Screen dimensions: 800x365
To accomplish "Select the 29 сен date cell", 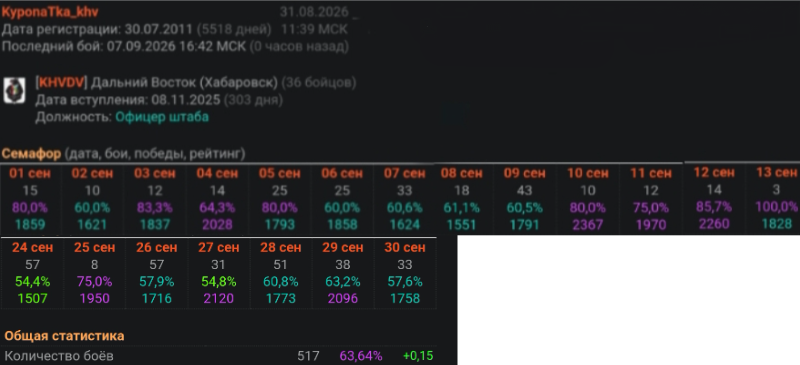I will click(343, 248).
